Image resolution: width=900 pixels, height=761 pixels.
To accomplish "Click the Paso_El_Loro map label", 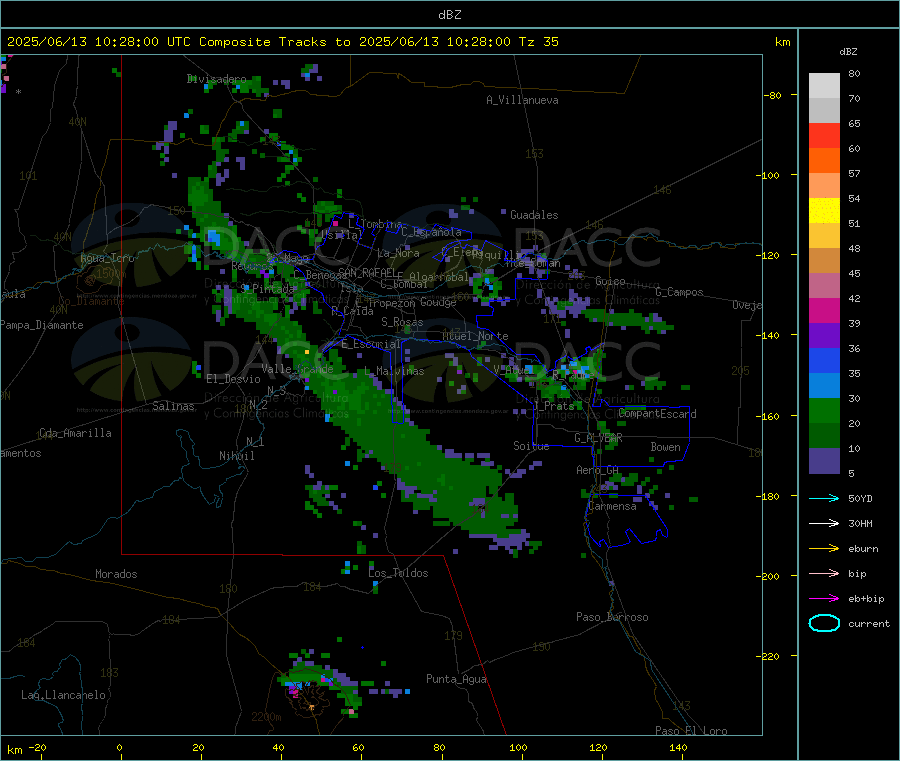I will coord(691,731).
